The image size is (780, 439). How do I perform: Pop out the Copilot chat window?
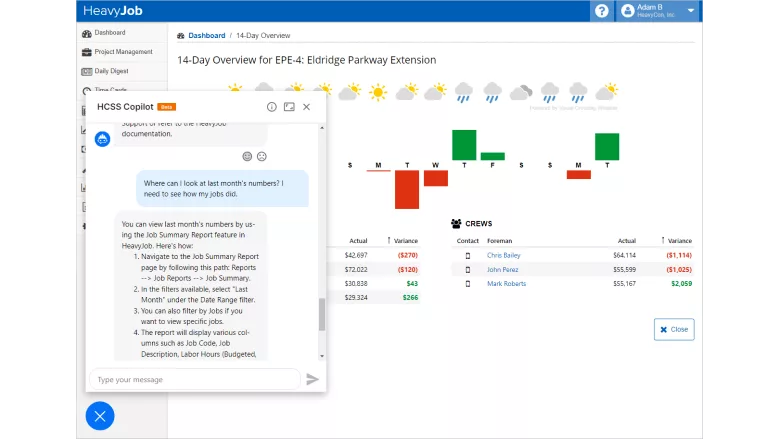pyautogui.click(x=289, y=107)
